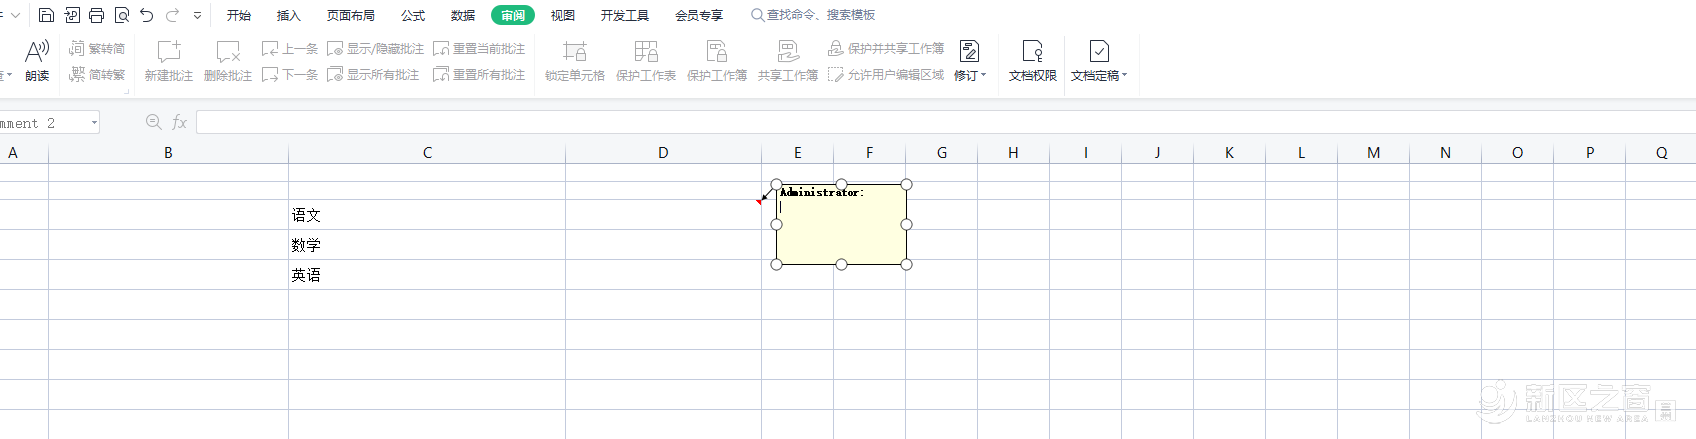Open the 会员专享 tab

click(x=698, y=15)
